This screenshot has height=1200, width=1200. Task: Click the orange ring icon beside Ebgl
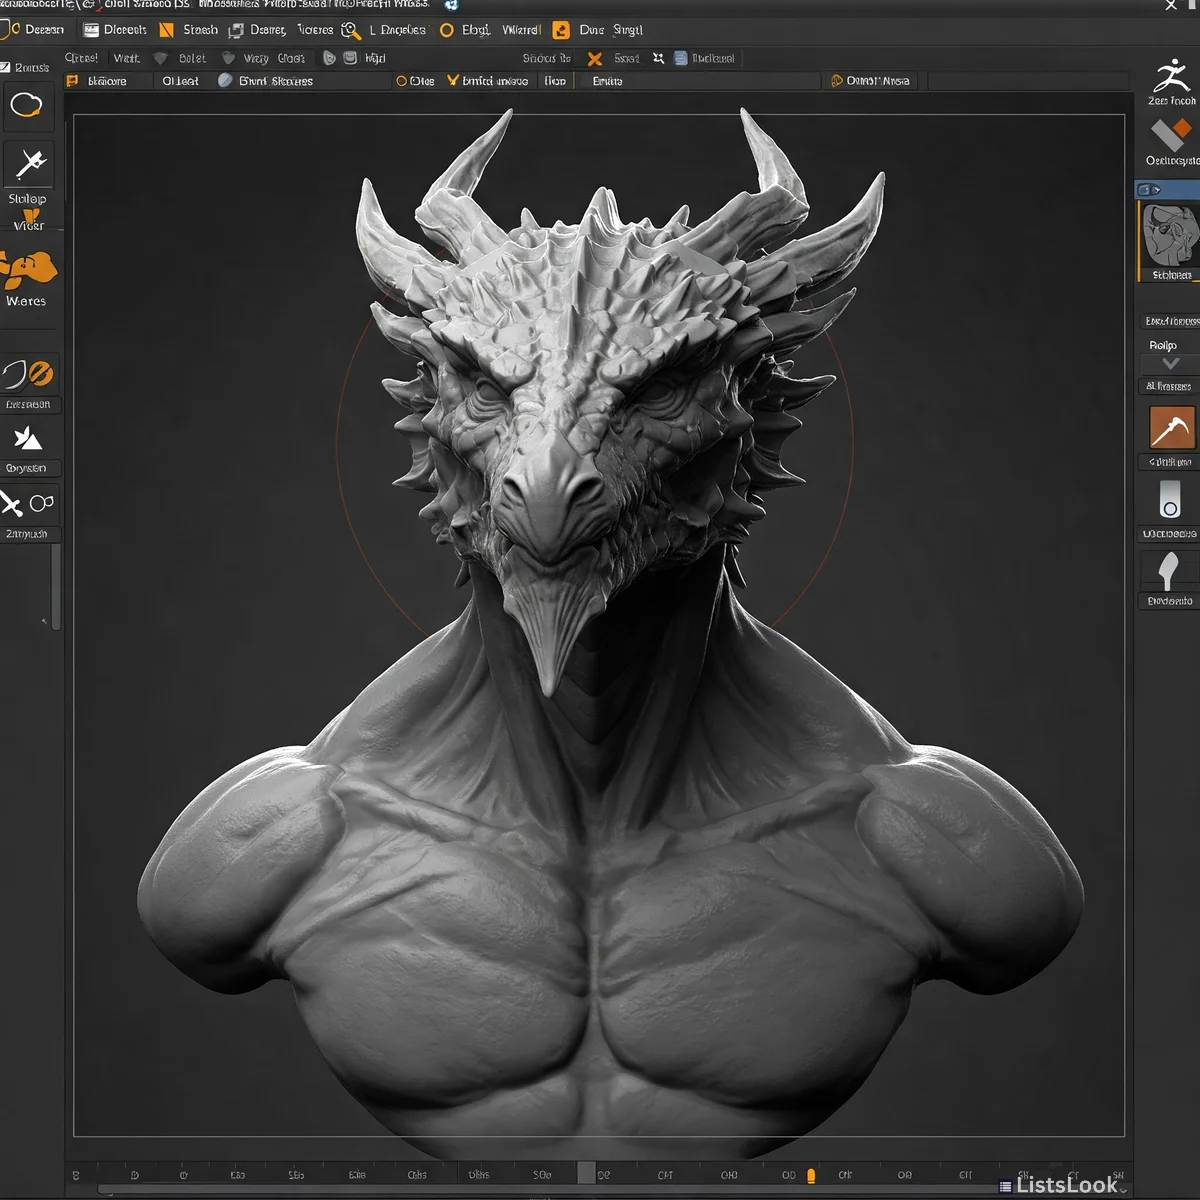tap(447, 30)
